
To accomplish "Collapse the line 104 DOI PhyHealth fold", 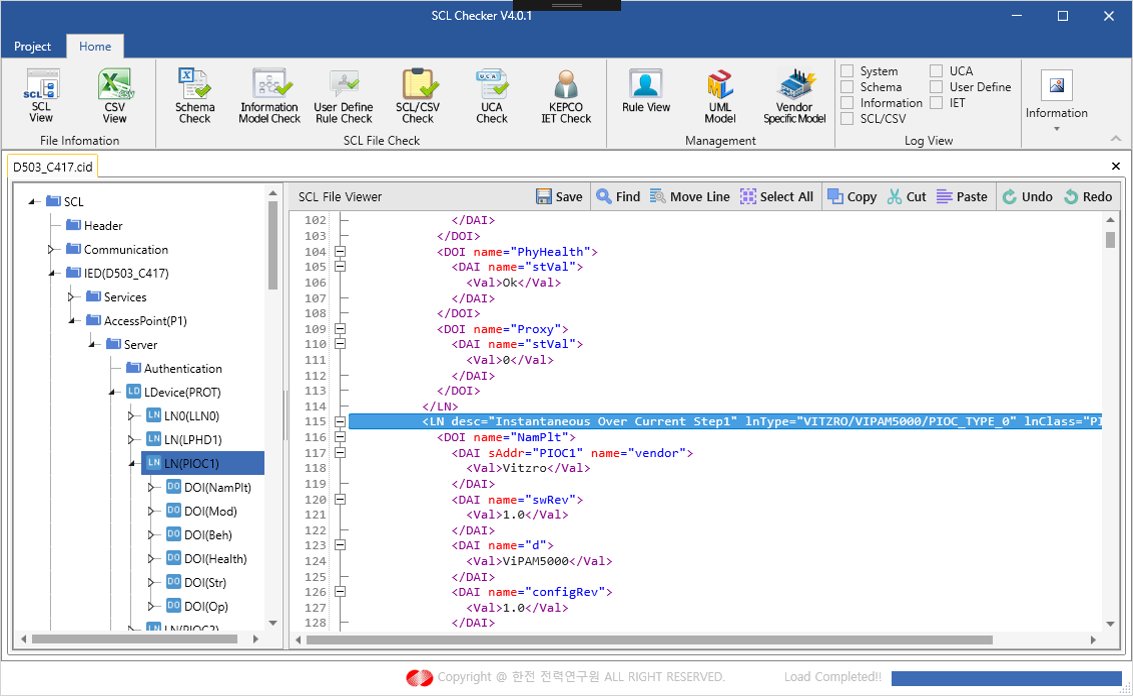I will tap(340, 252).
